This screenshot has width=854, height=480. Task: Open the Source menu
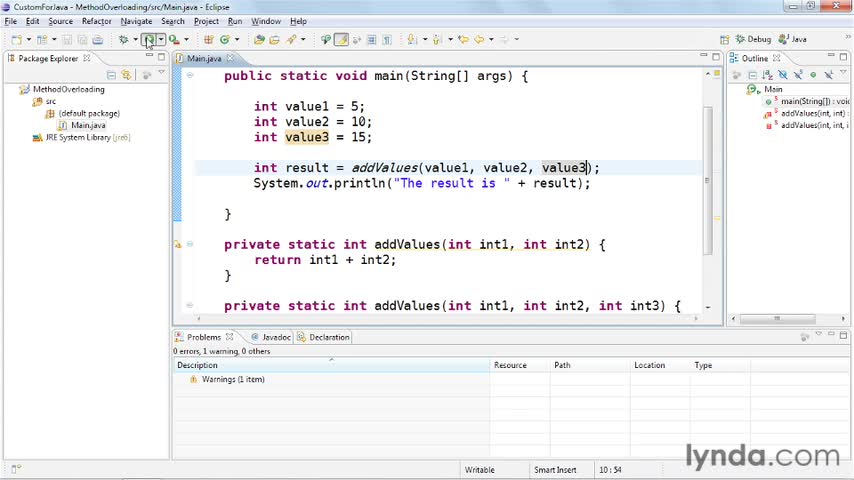coord(60,21)
